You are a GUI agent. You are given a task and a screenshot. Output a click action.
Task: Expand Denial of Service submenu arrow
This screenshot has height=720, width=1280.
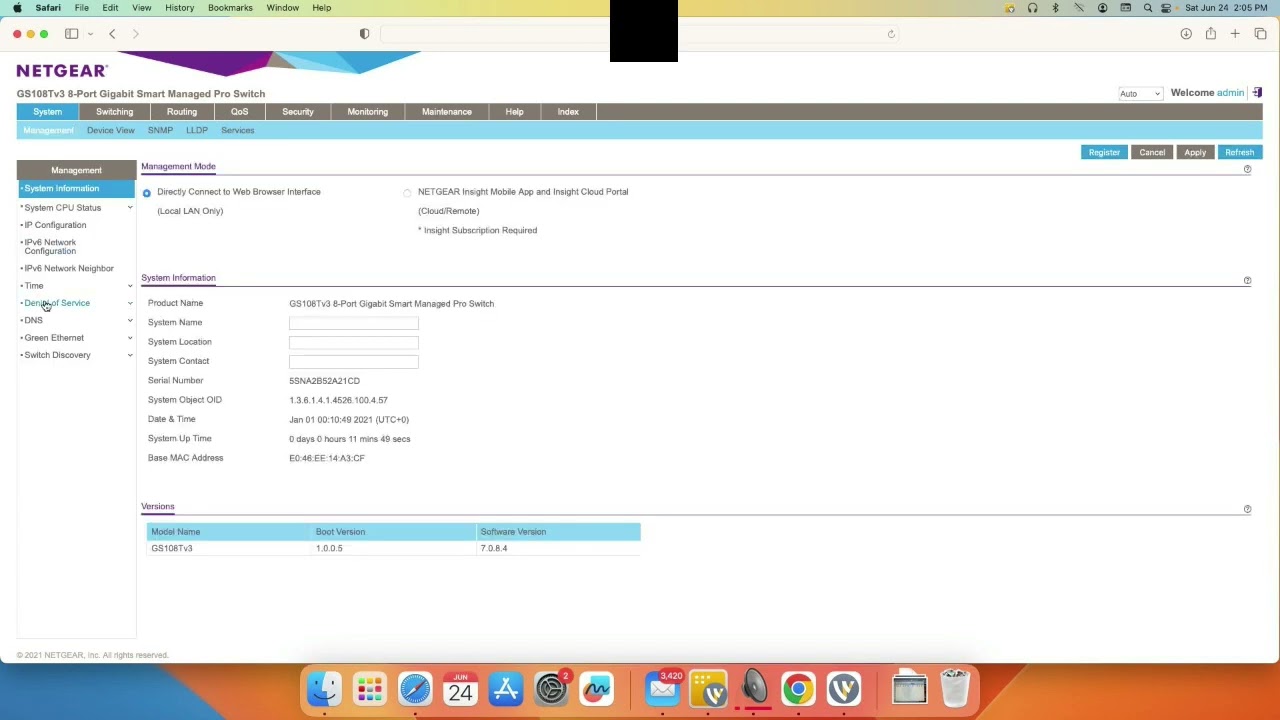130,303
